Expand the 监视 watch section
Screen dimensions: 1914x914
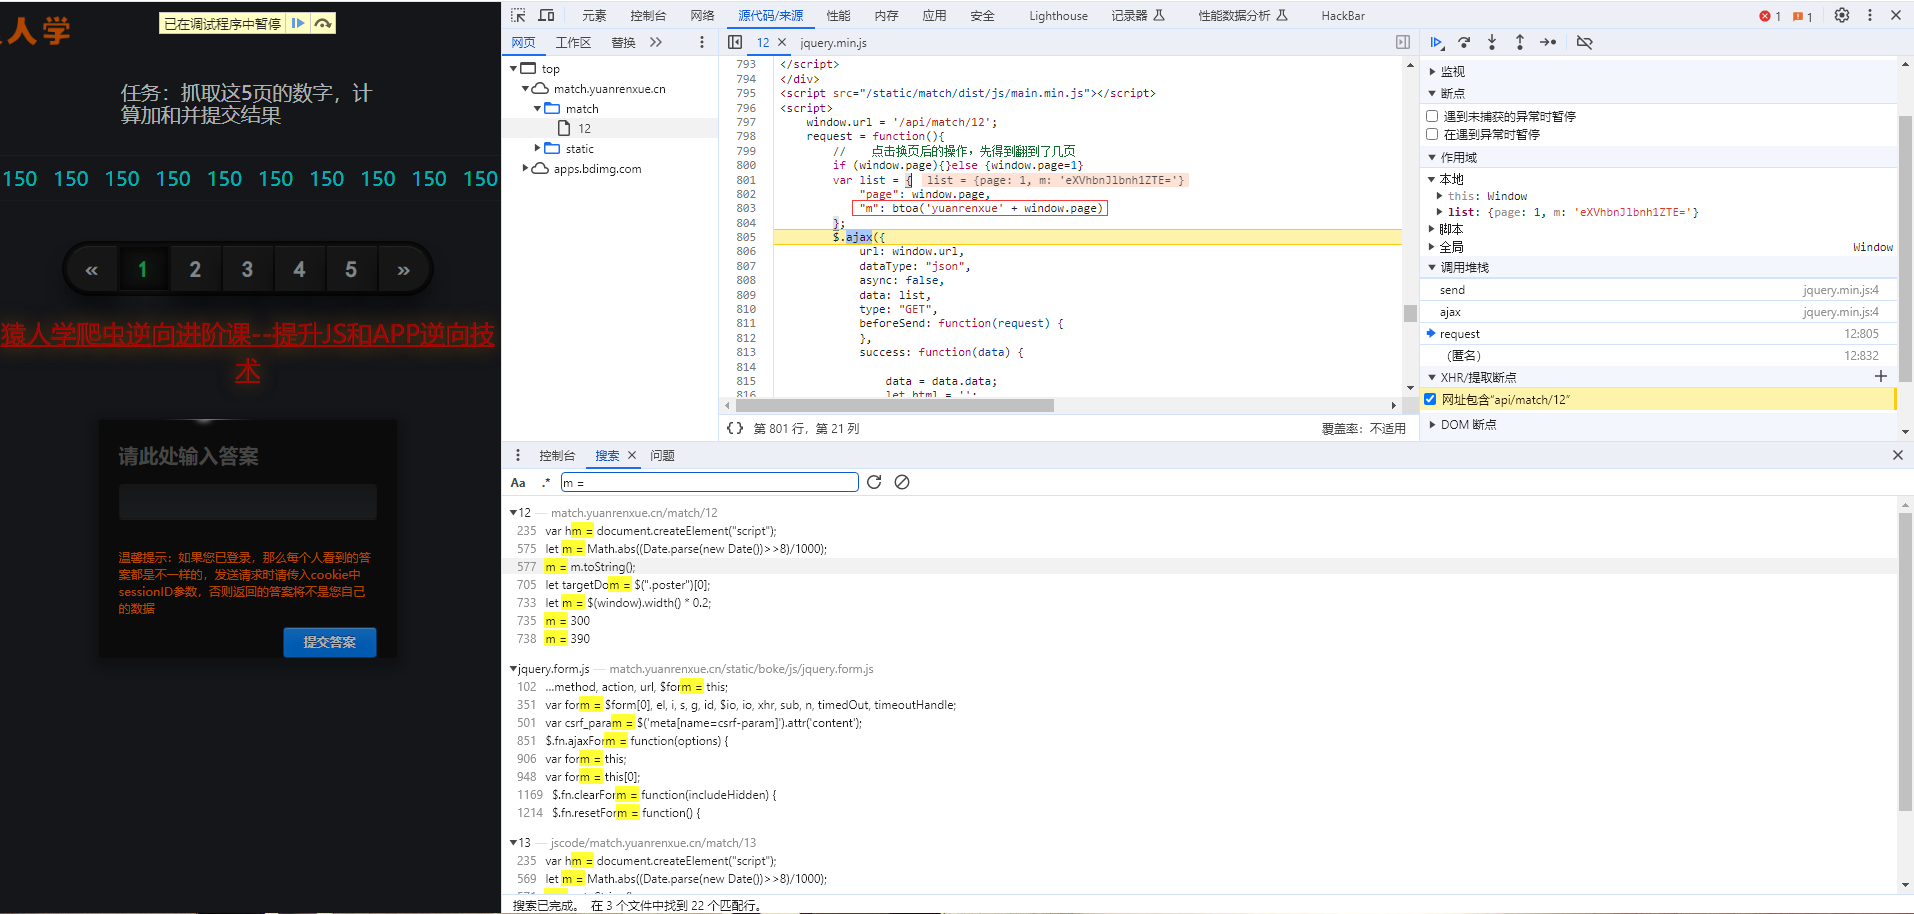[x=1432, y=71]
